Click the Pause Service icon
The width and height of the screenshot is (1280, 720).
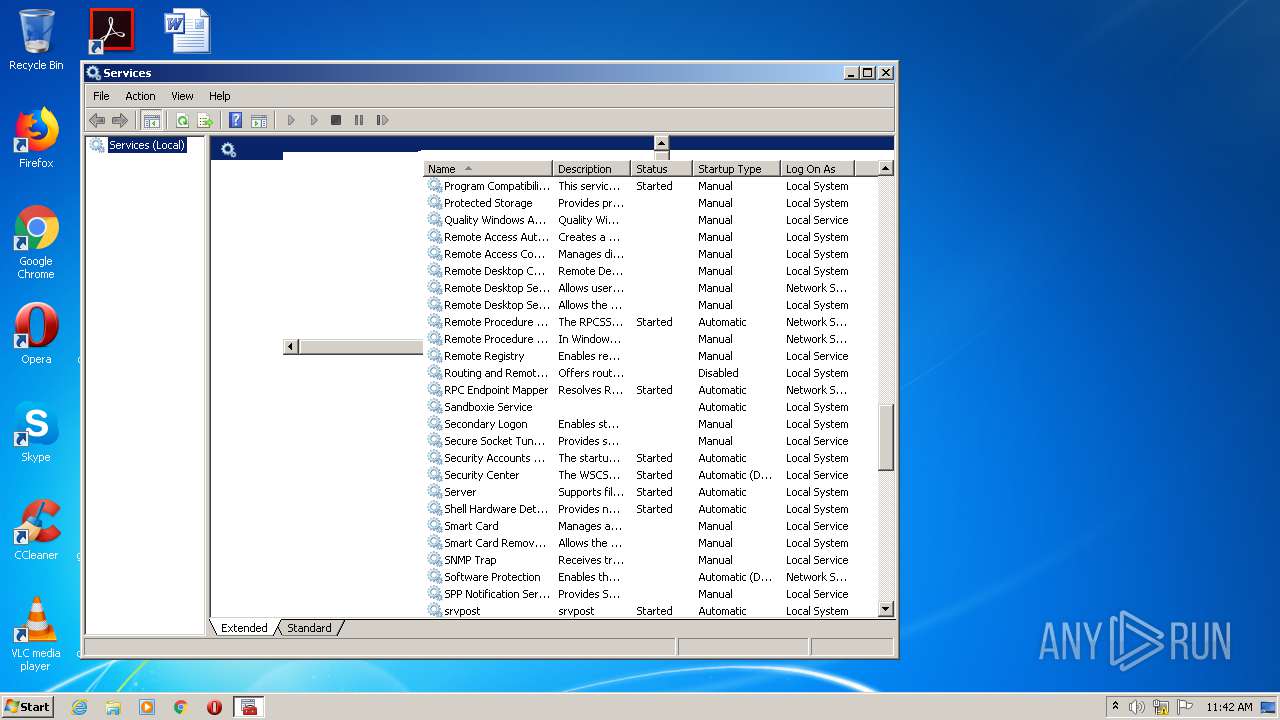[359, 120]
